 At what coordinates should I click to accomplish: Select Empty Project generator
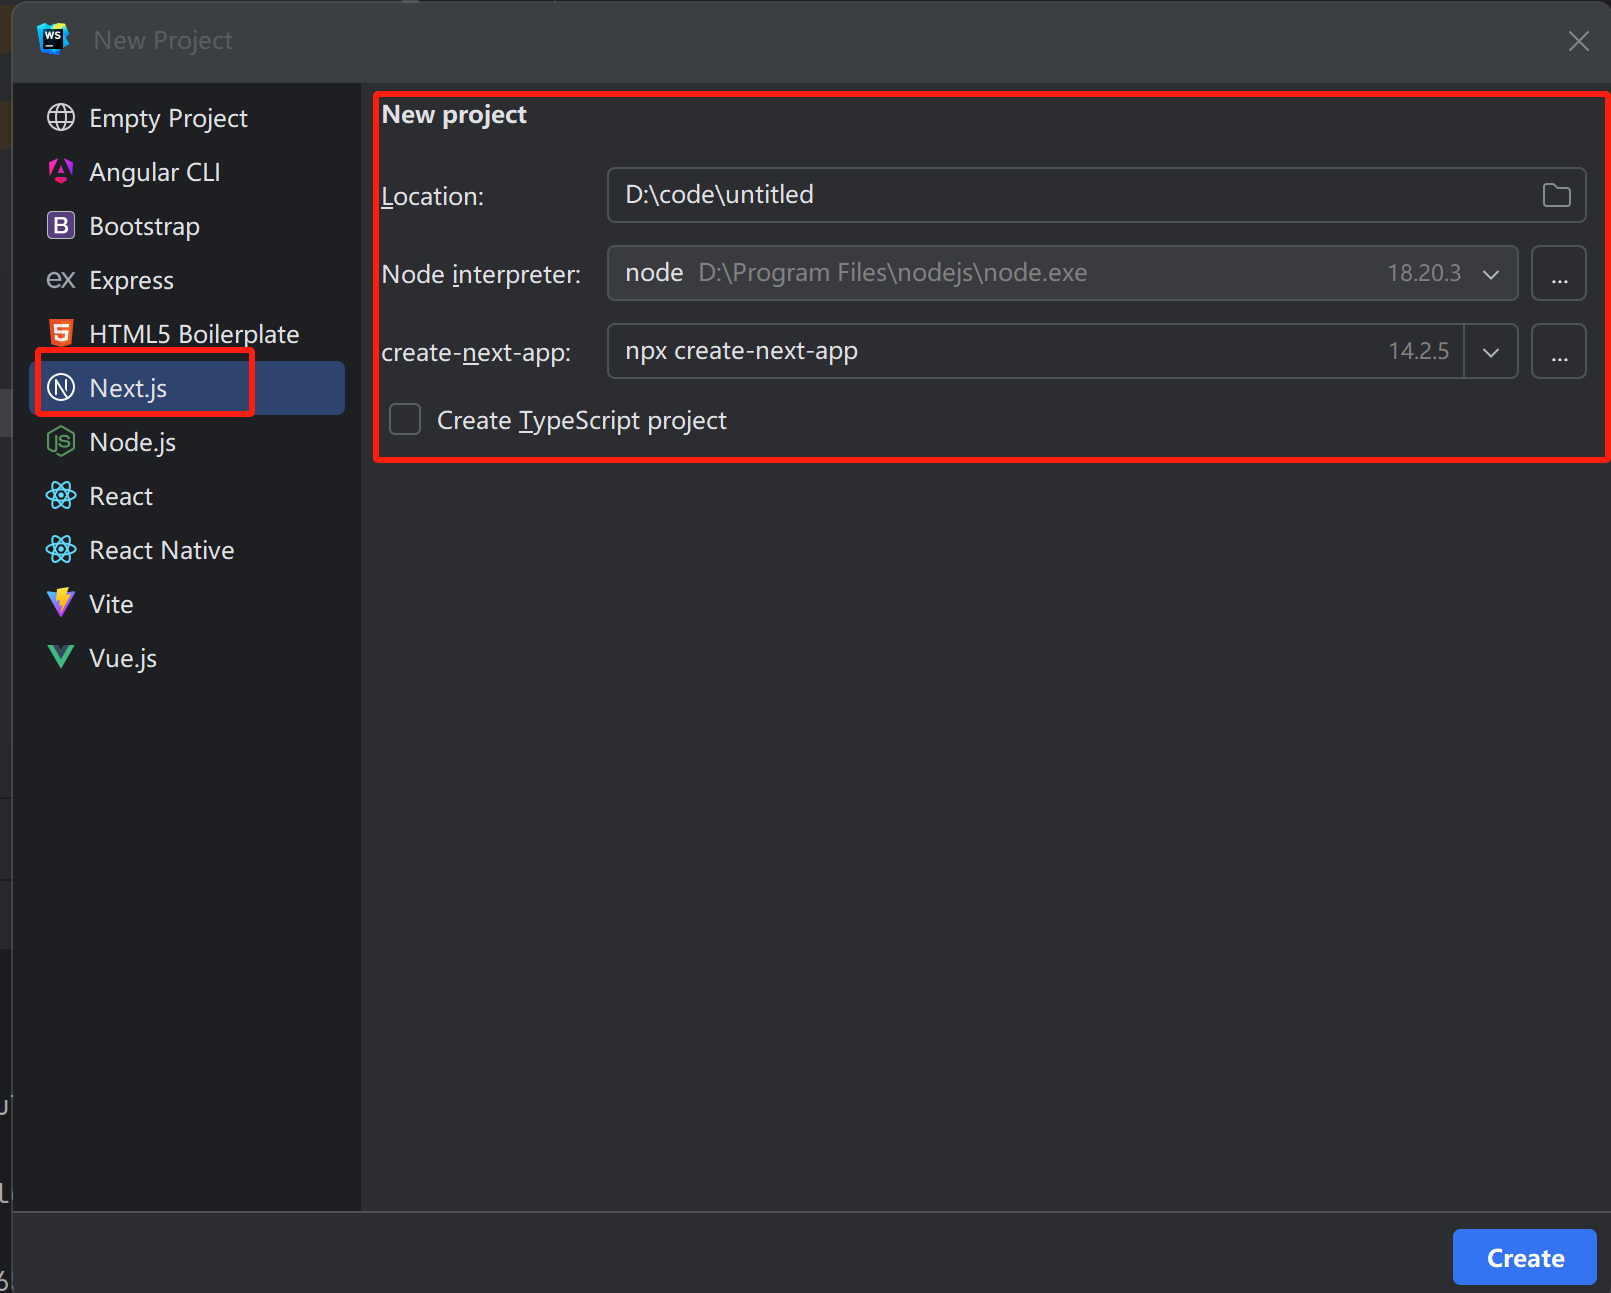tap(187, 118)
